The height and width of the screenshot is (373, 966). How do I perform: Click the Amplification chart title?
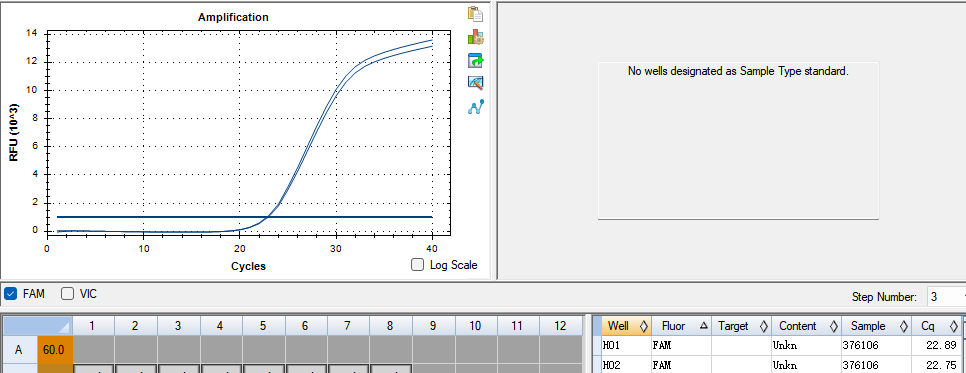click(x=233, y=17)
